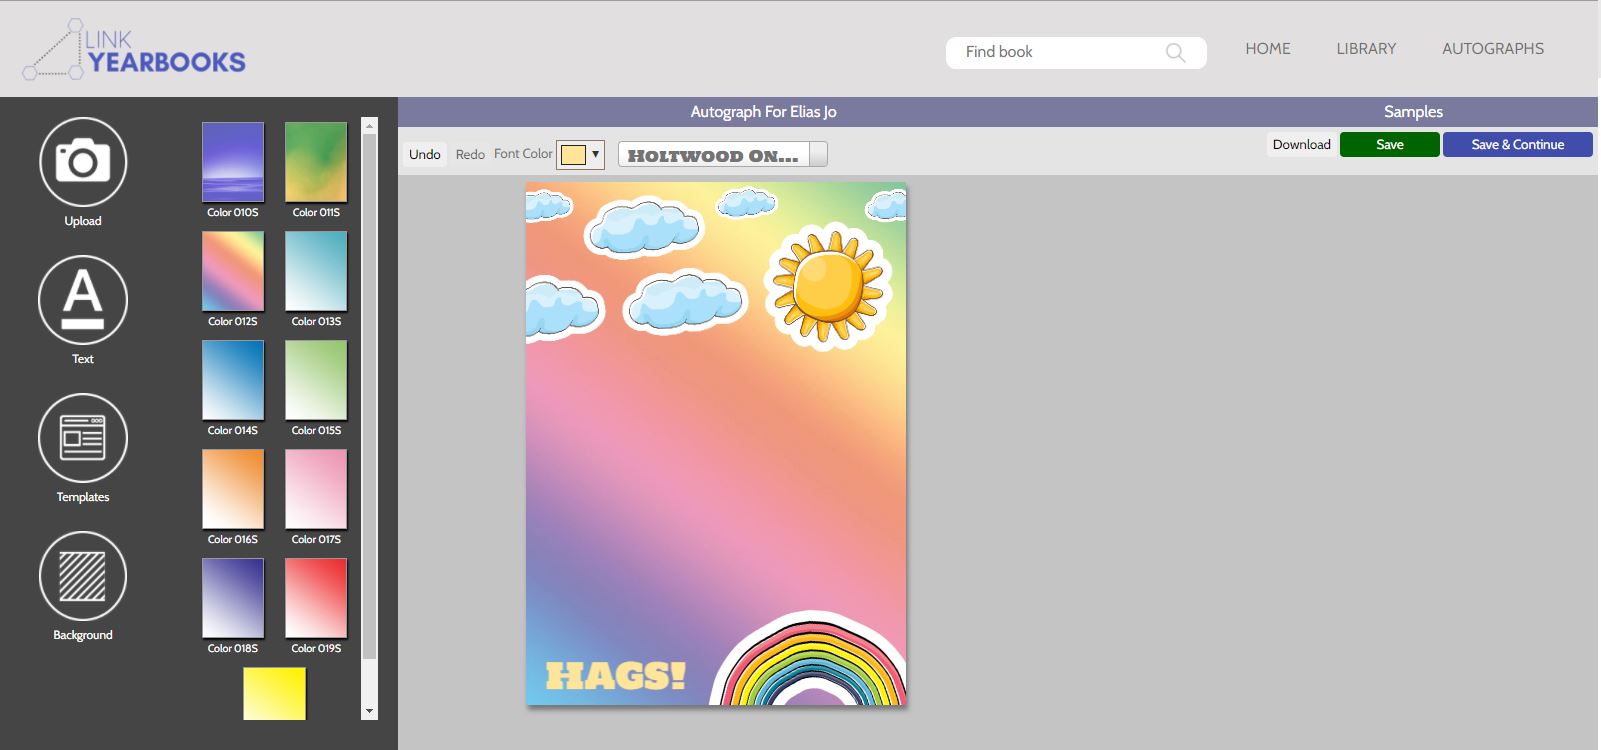The height and width of the screenshot is (750, 1601).
Task: Select Autograph For Elias Jo tab
Action: coord(763,112)
